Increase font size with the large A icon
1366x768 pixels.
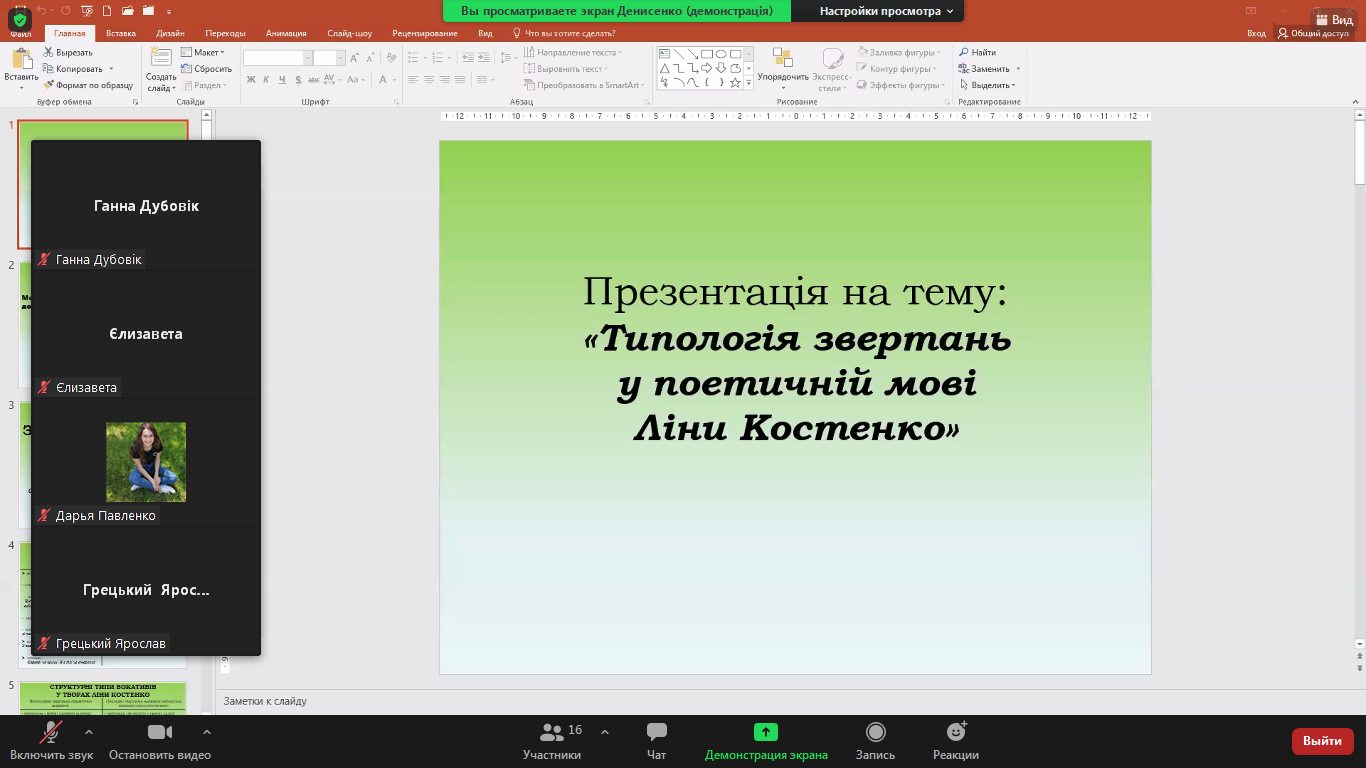tap(355, 58)
